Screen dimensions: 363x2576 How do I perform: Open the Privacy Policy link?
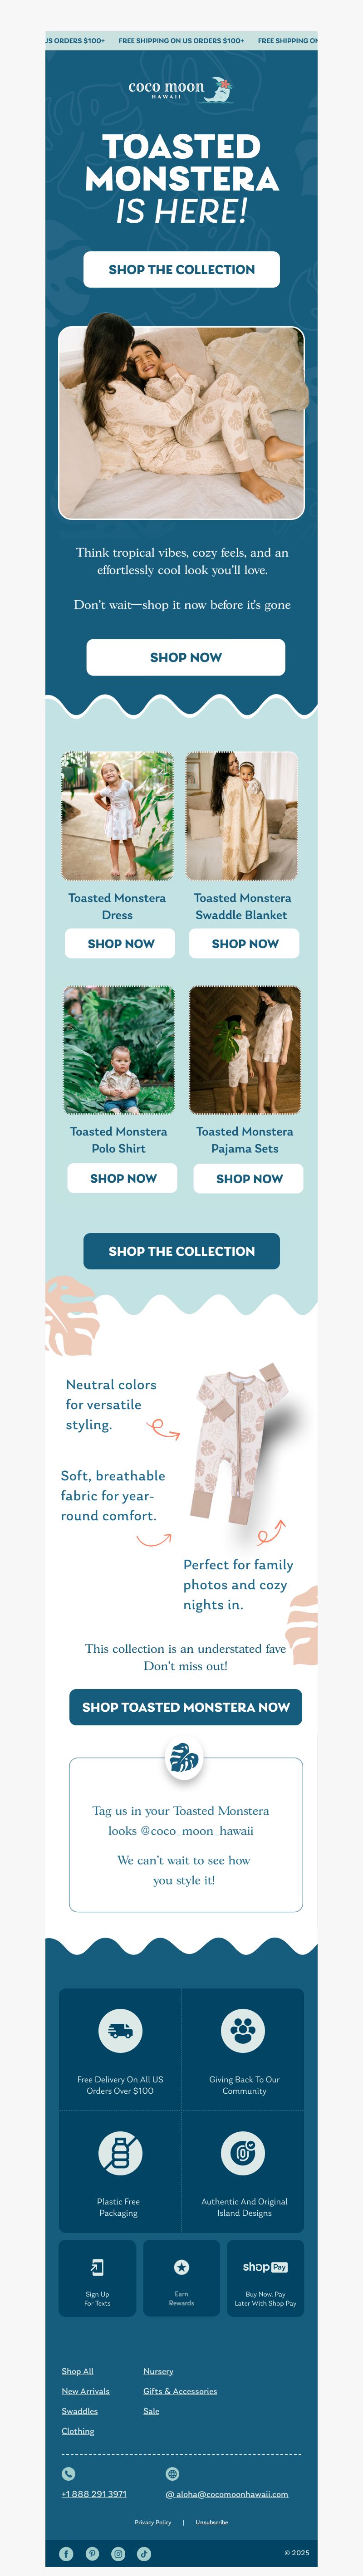pyautogui.click(x=153, y=2522)
